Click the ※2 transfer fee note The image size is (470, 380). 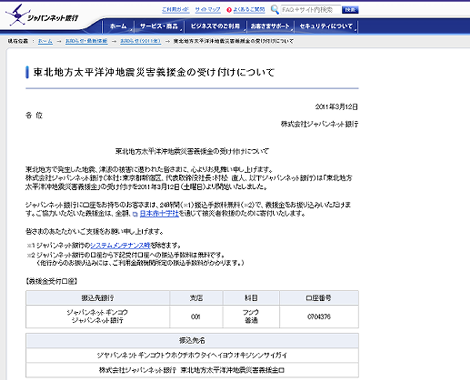pyautogui.click(x=136, y=259)
